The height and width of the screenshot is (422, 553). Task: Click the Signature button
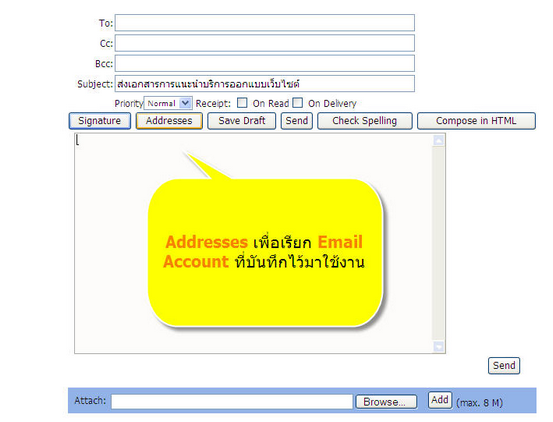pyautogui.click(x=100, y=121)
